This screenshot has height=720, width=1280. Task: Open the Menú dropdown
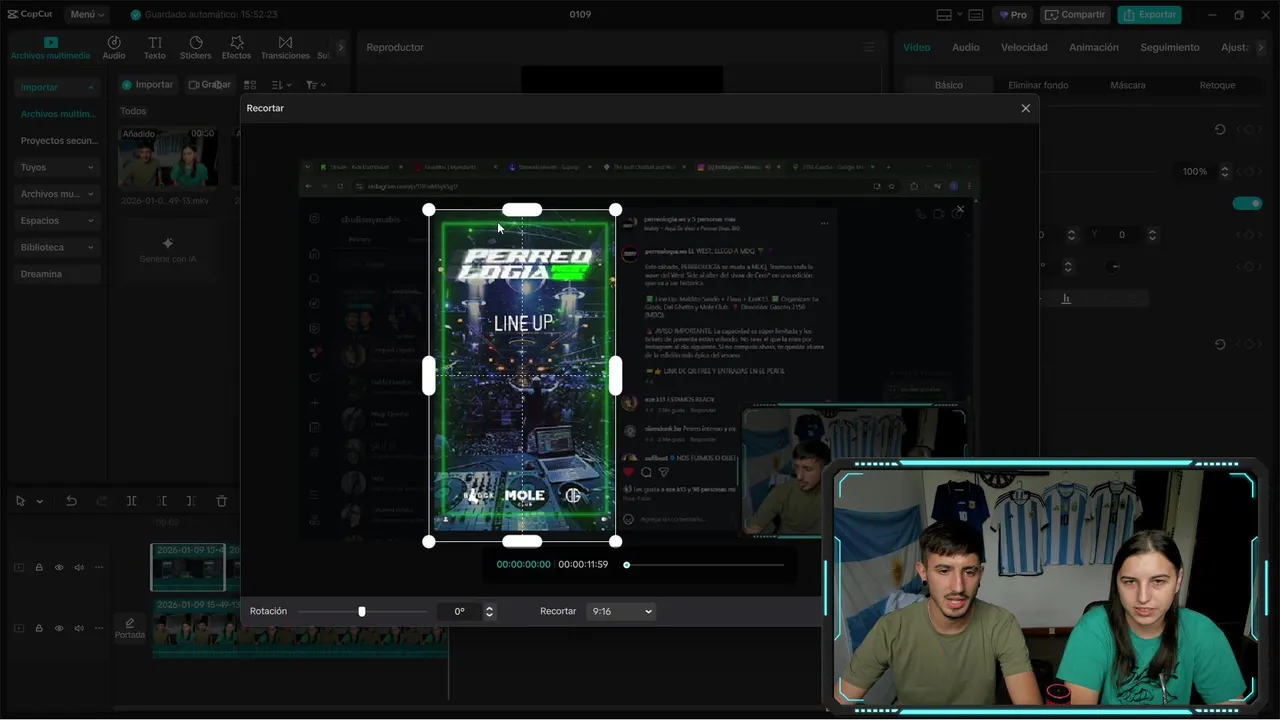tap(88, 15)
